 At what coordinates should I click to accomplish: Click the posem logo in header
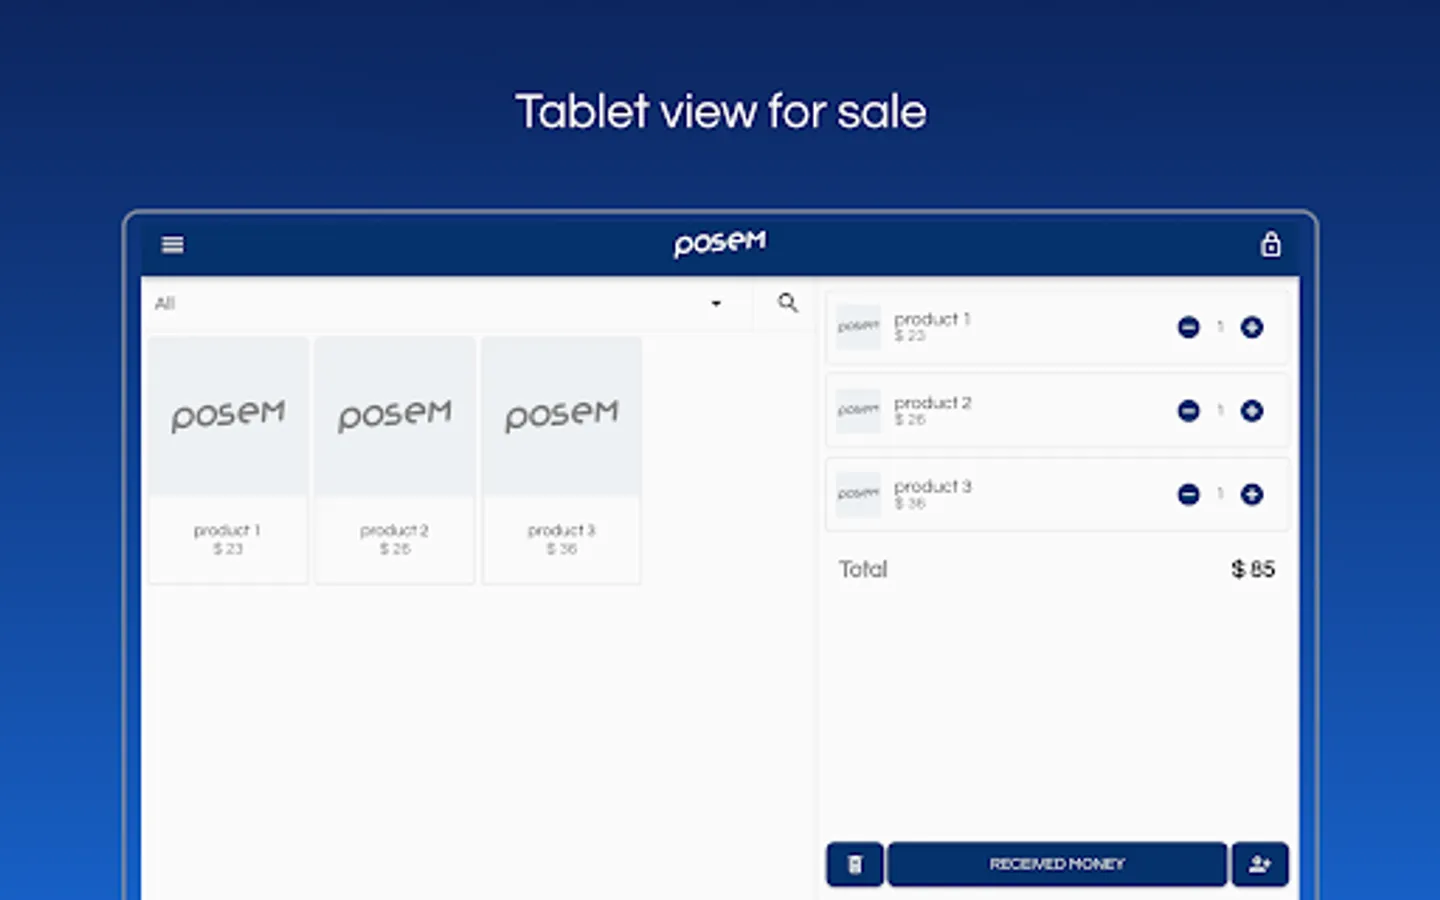tap(720, 243)
